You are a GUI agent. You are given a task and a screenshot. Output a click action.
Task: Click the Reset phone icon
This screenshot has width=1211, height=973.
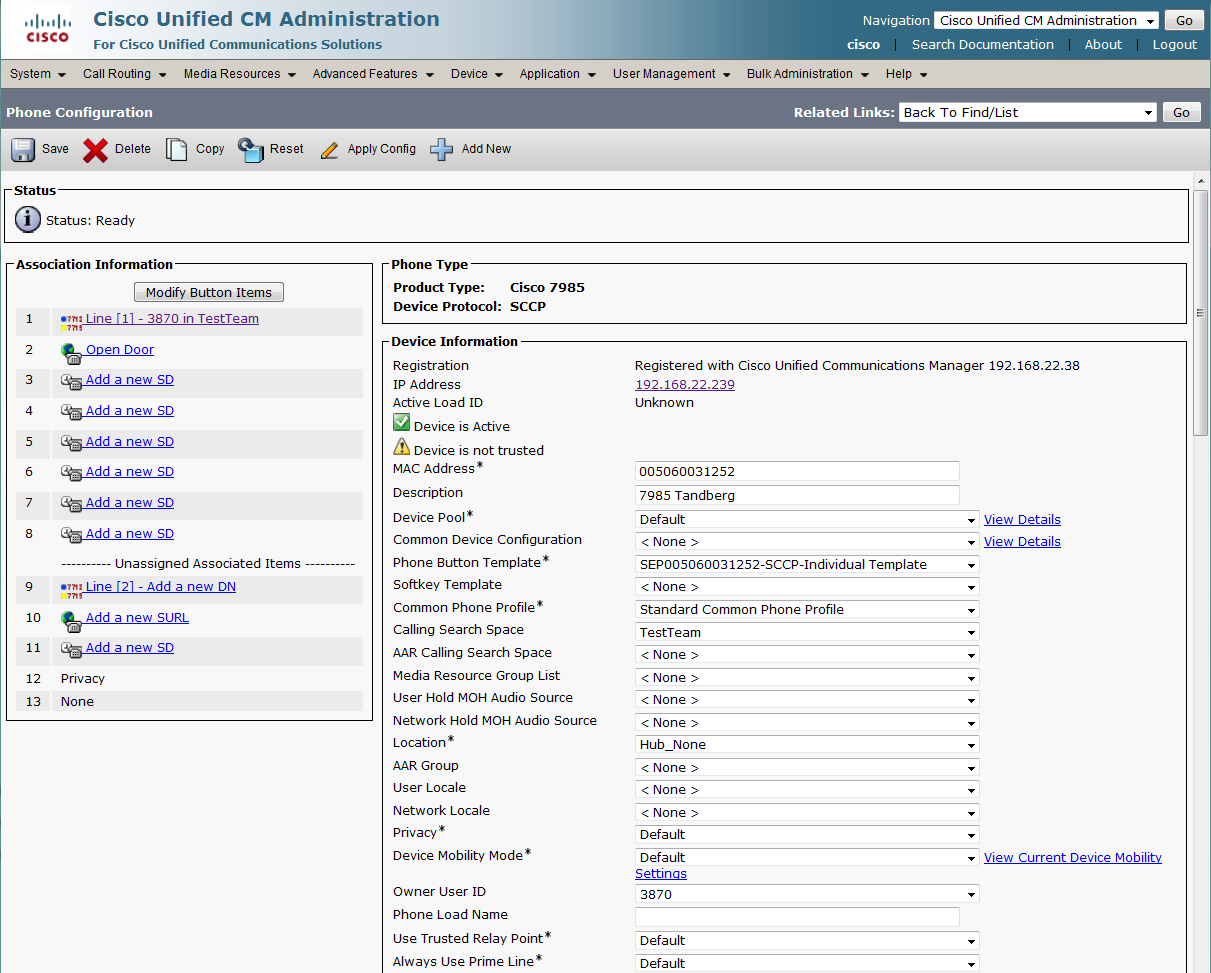(250, 149)
